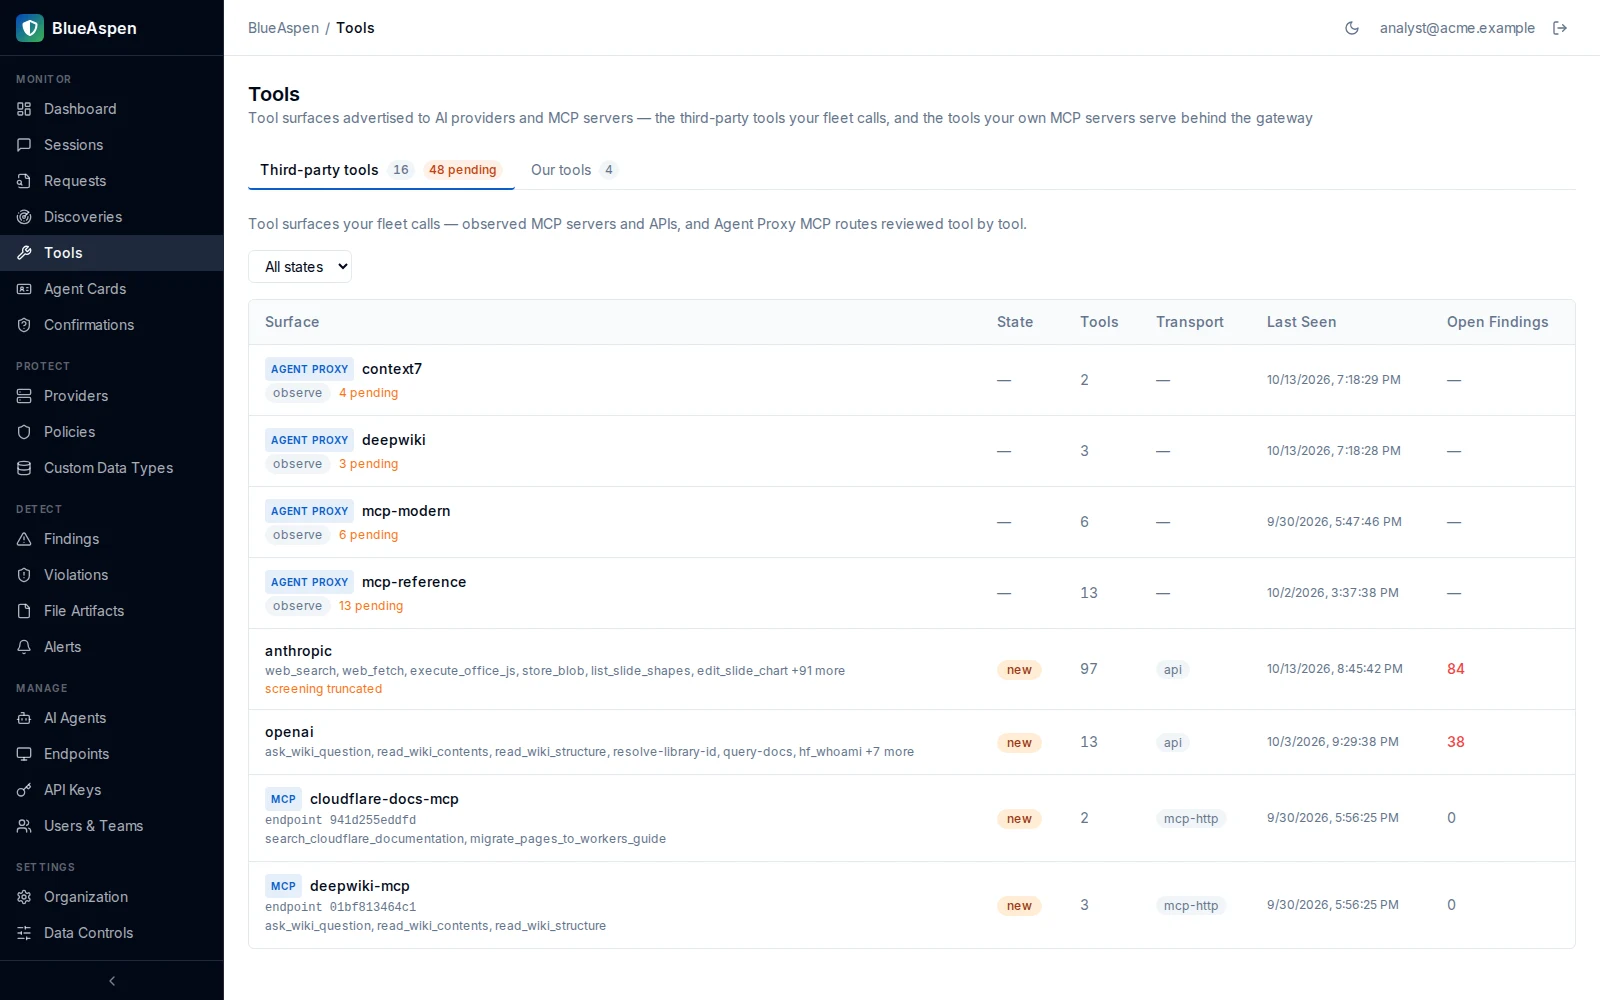Click the AI Agents robot icon
The width and height of the screenshot is (1600, 1000).
coord(24,718)
